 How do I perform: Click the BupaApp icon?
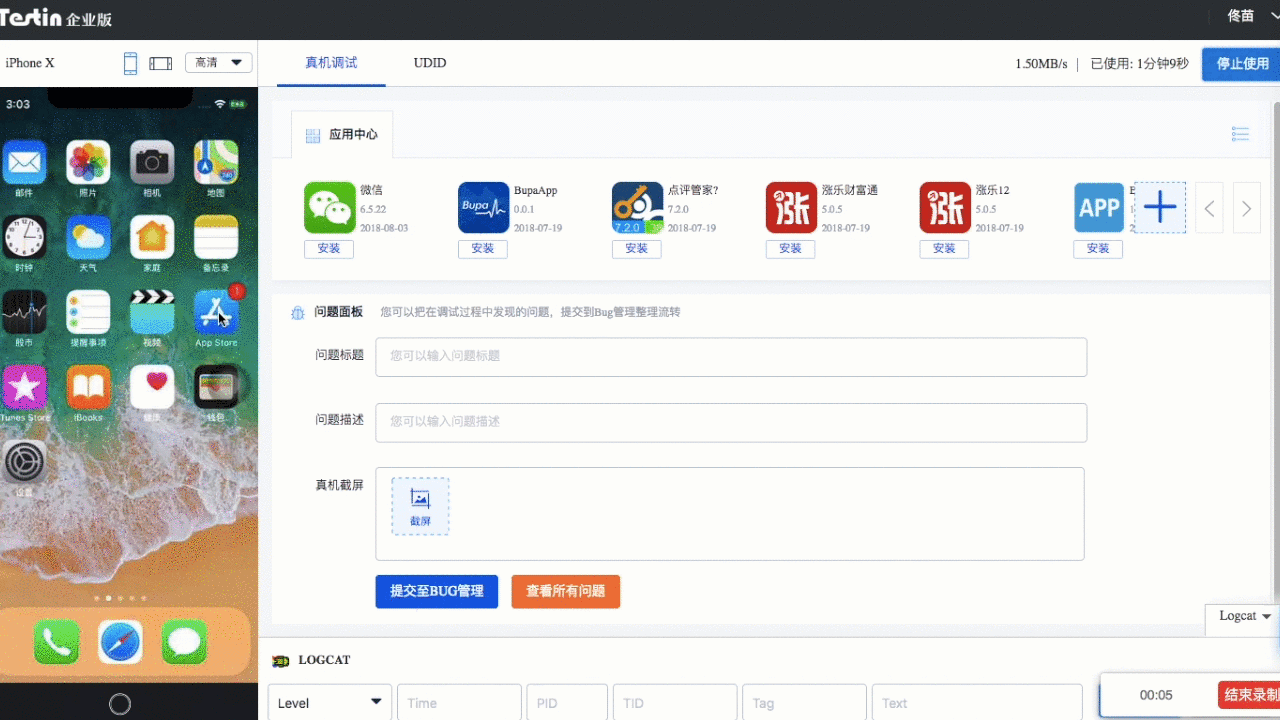tap(484, 207)
